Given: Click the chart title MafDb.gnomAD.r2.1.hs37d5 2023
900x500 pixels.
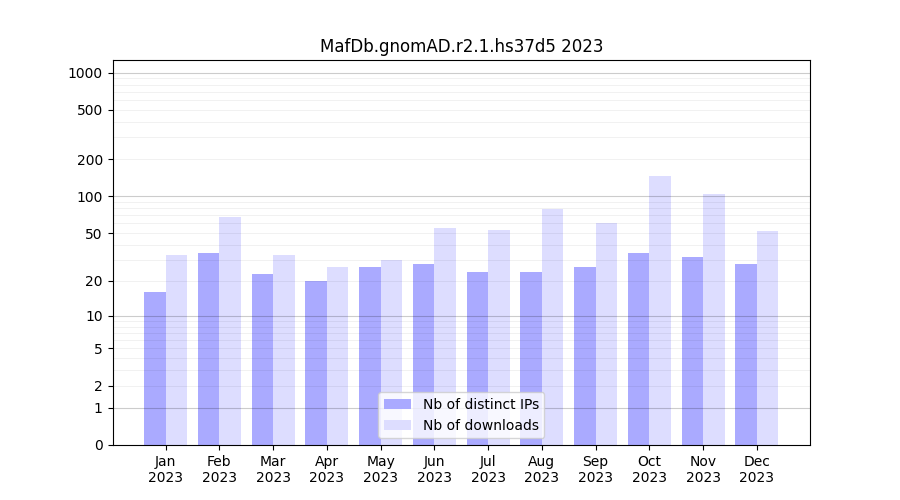Looking at the screenshot, I should [x=461, y=46].
